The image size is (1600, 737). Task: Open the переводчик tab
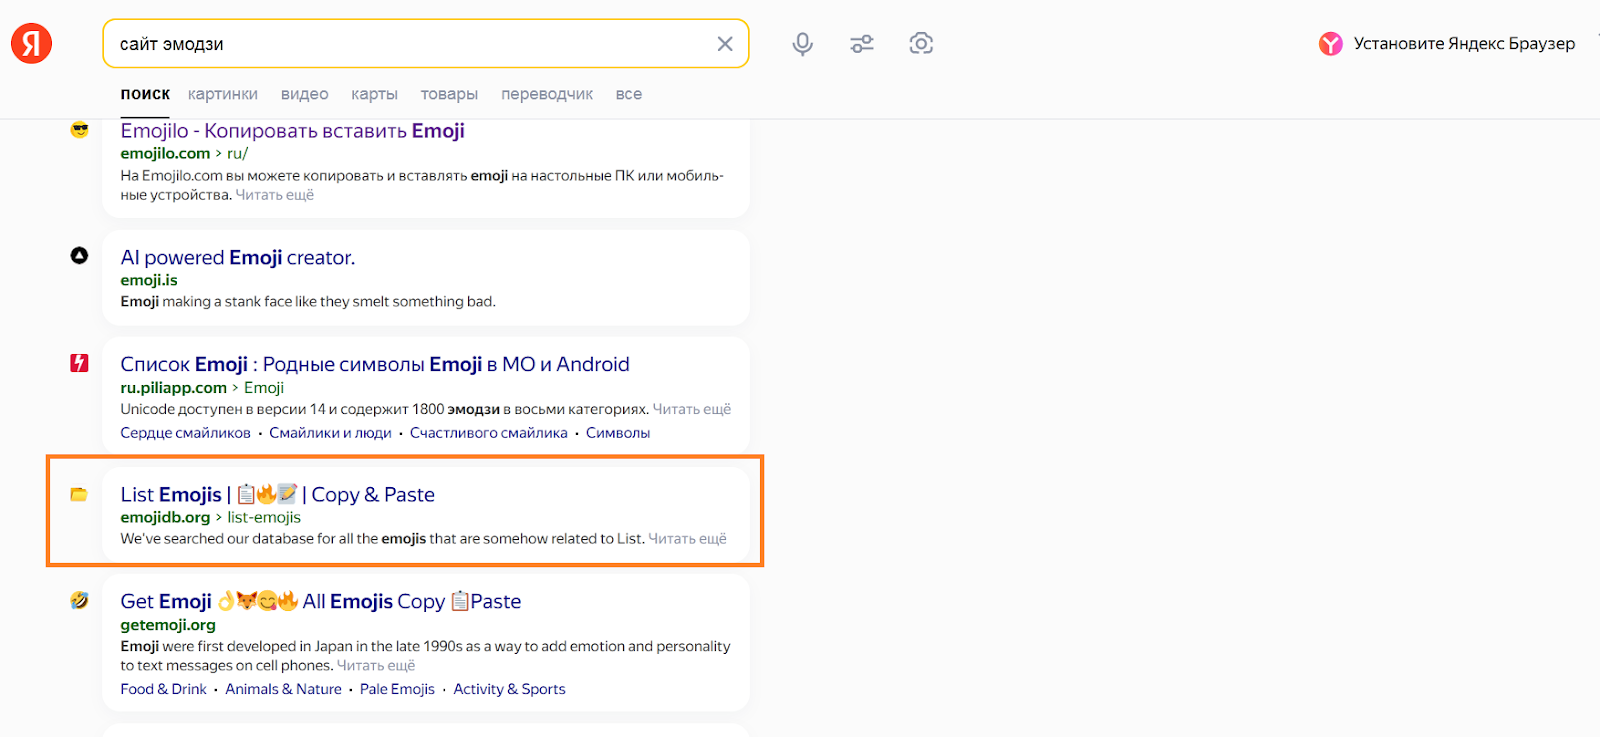click(546, 94)
